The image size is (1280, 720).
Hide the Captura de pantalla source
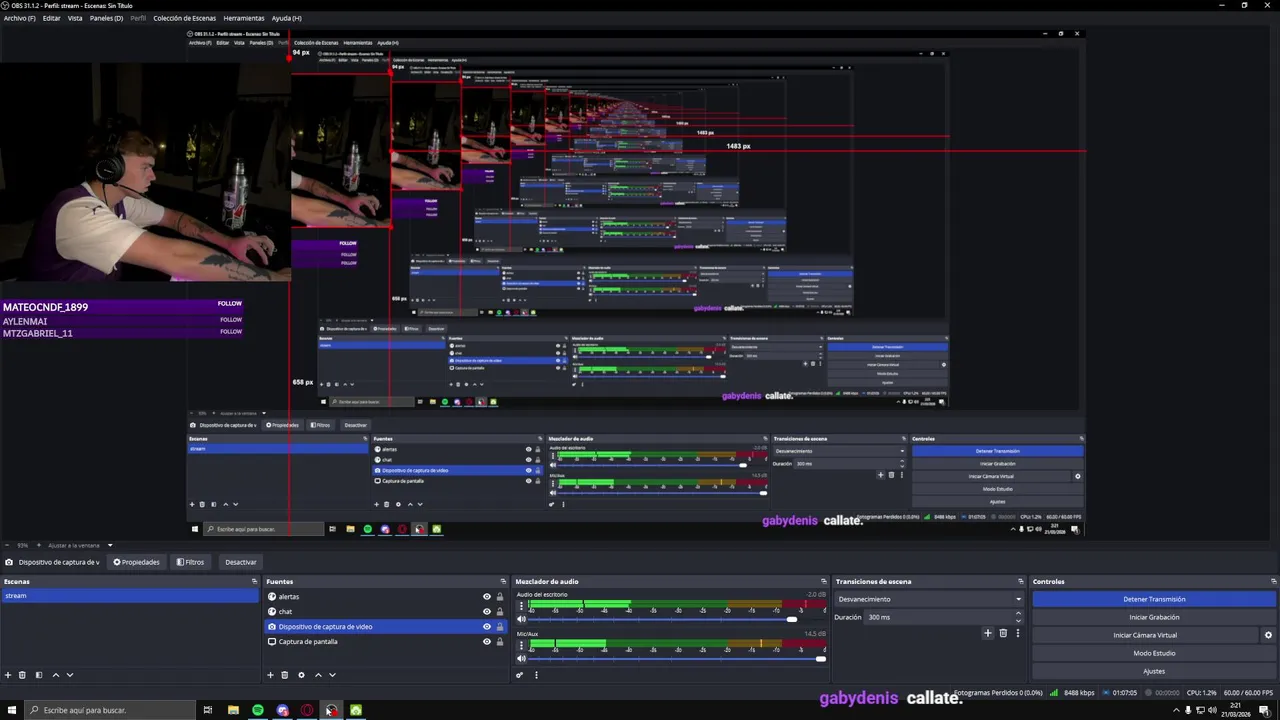[x=487, y=642]
